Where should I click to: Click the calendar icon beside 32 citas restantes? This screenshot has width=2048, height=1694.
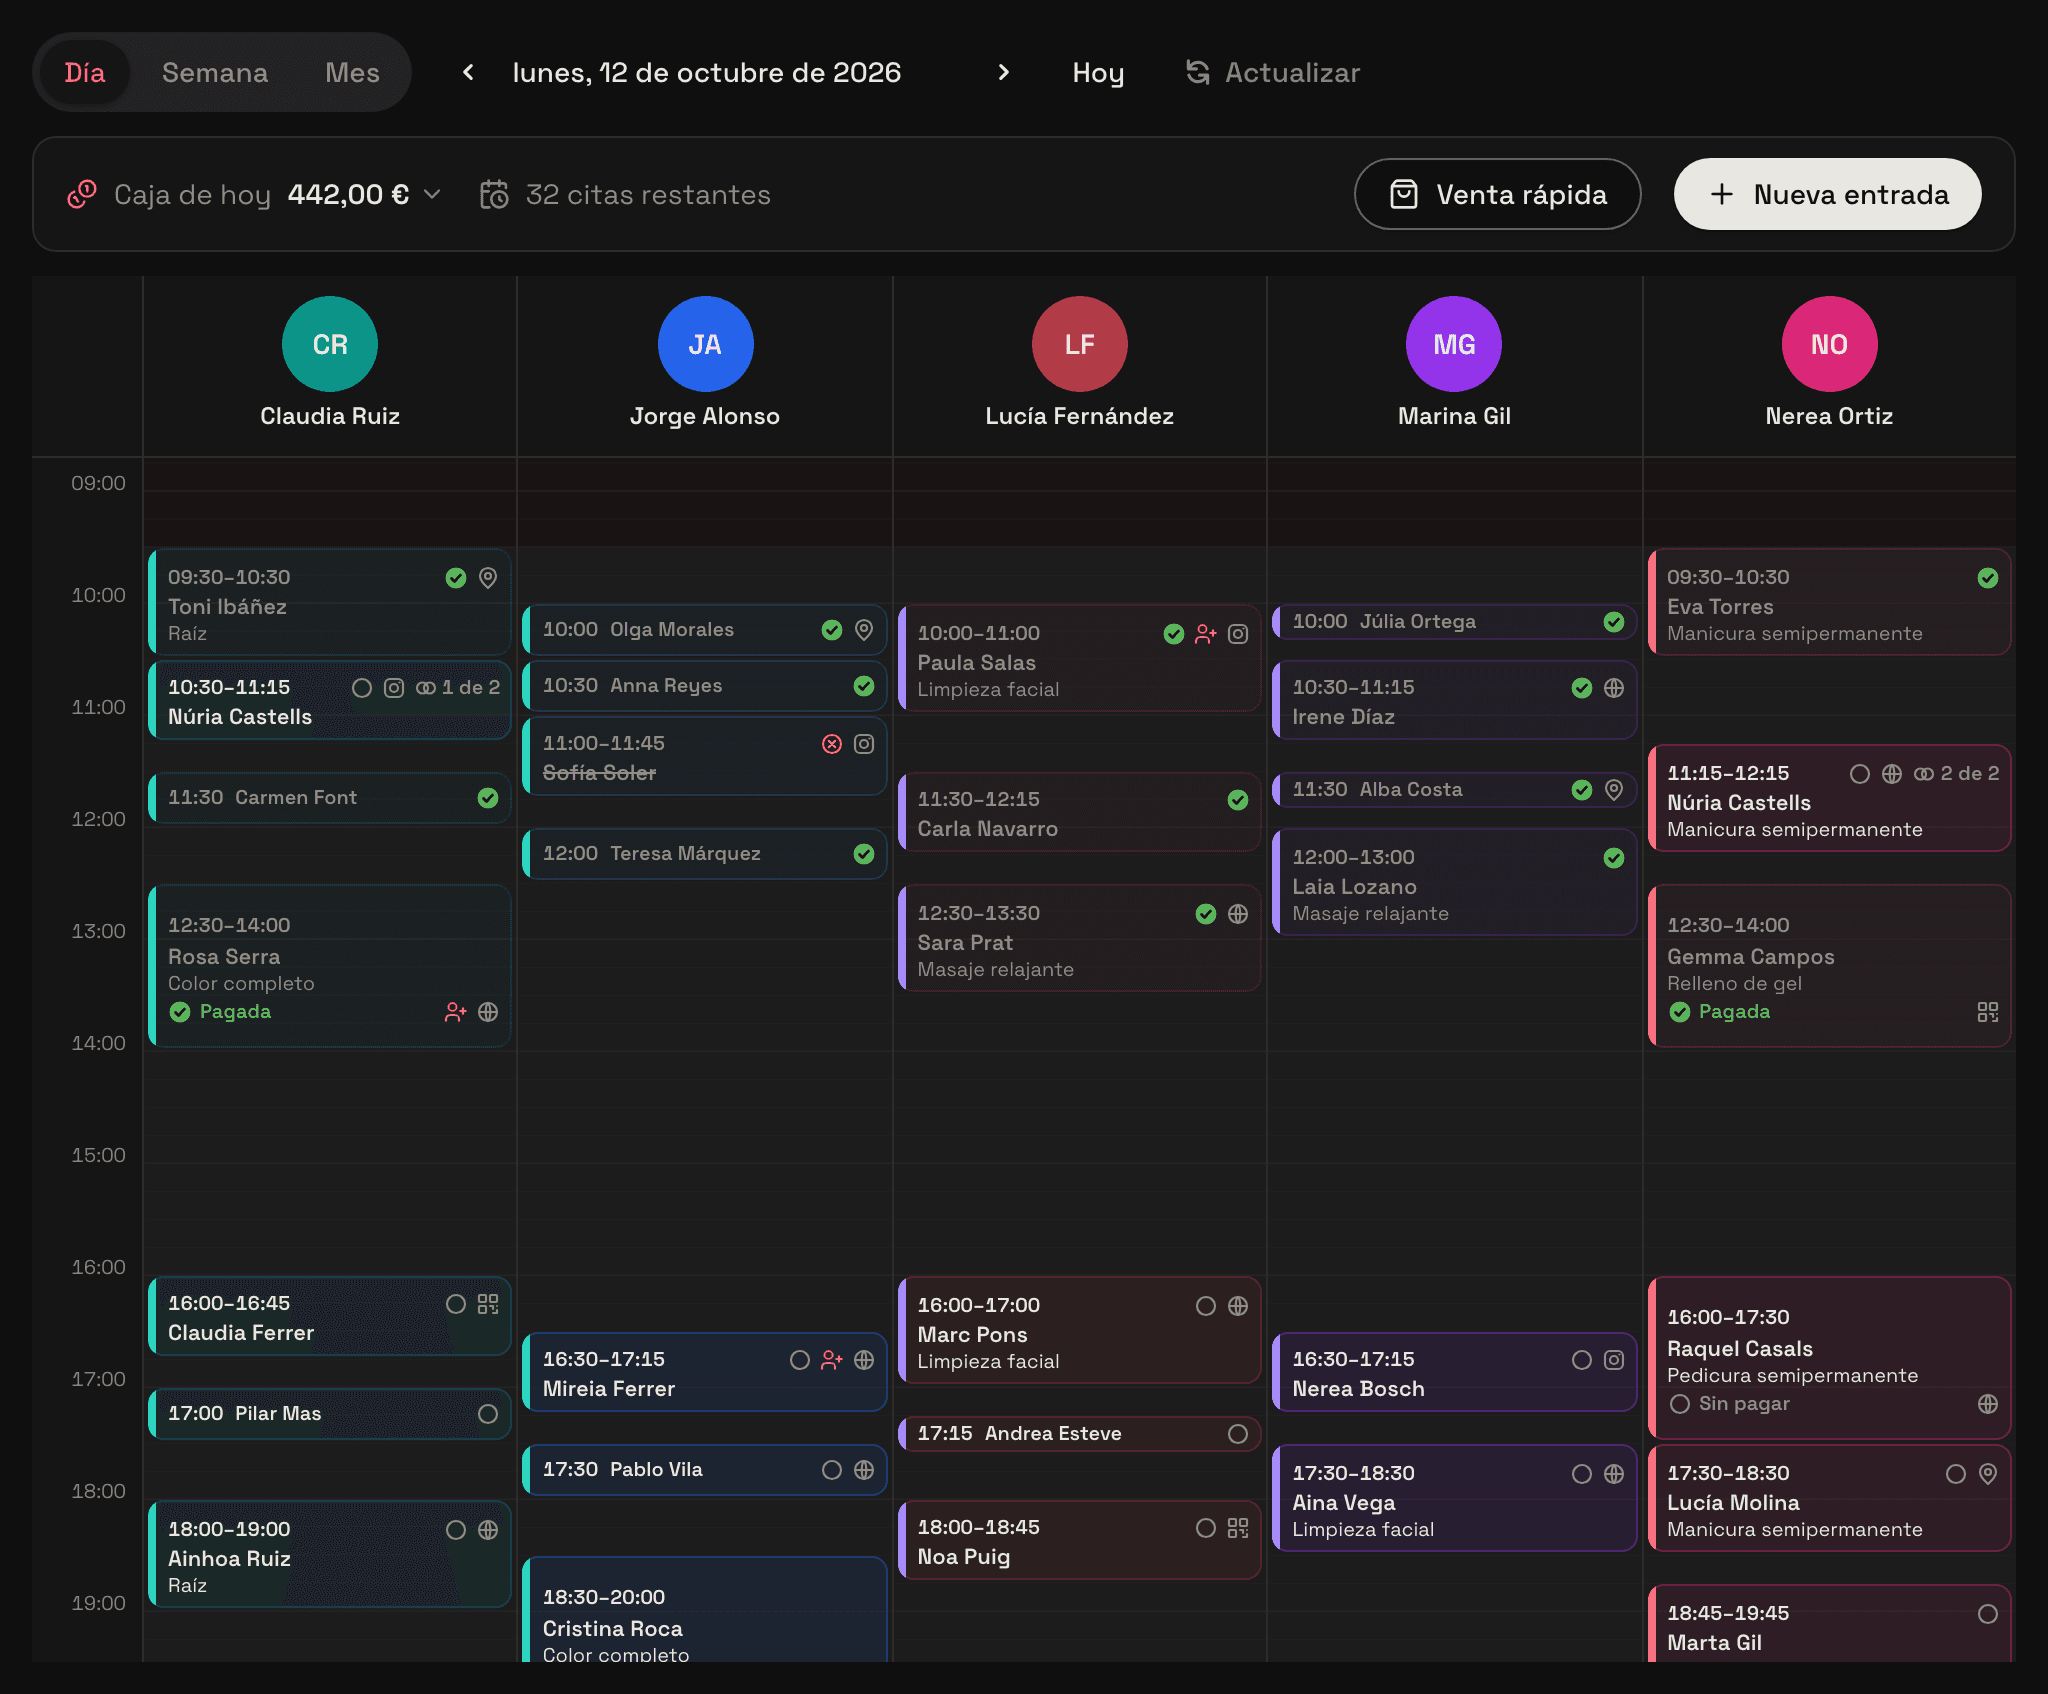pos(494,194)
